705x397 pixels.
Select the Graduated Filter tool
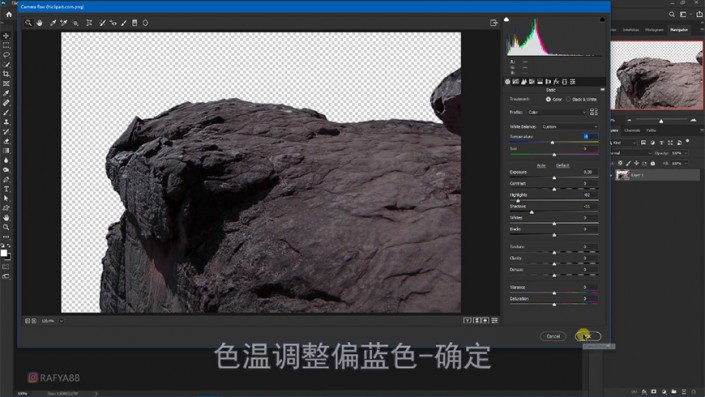pyautogui.click(x=134, y=23)
